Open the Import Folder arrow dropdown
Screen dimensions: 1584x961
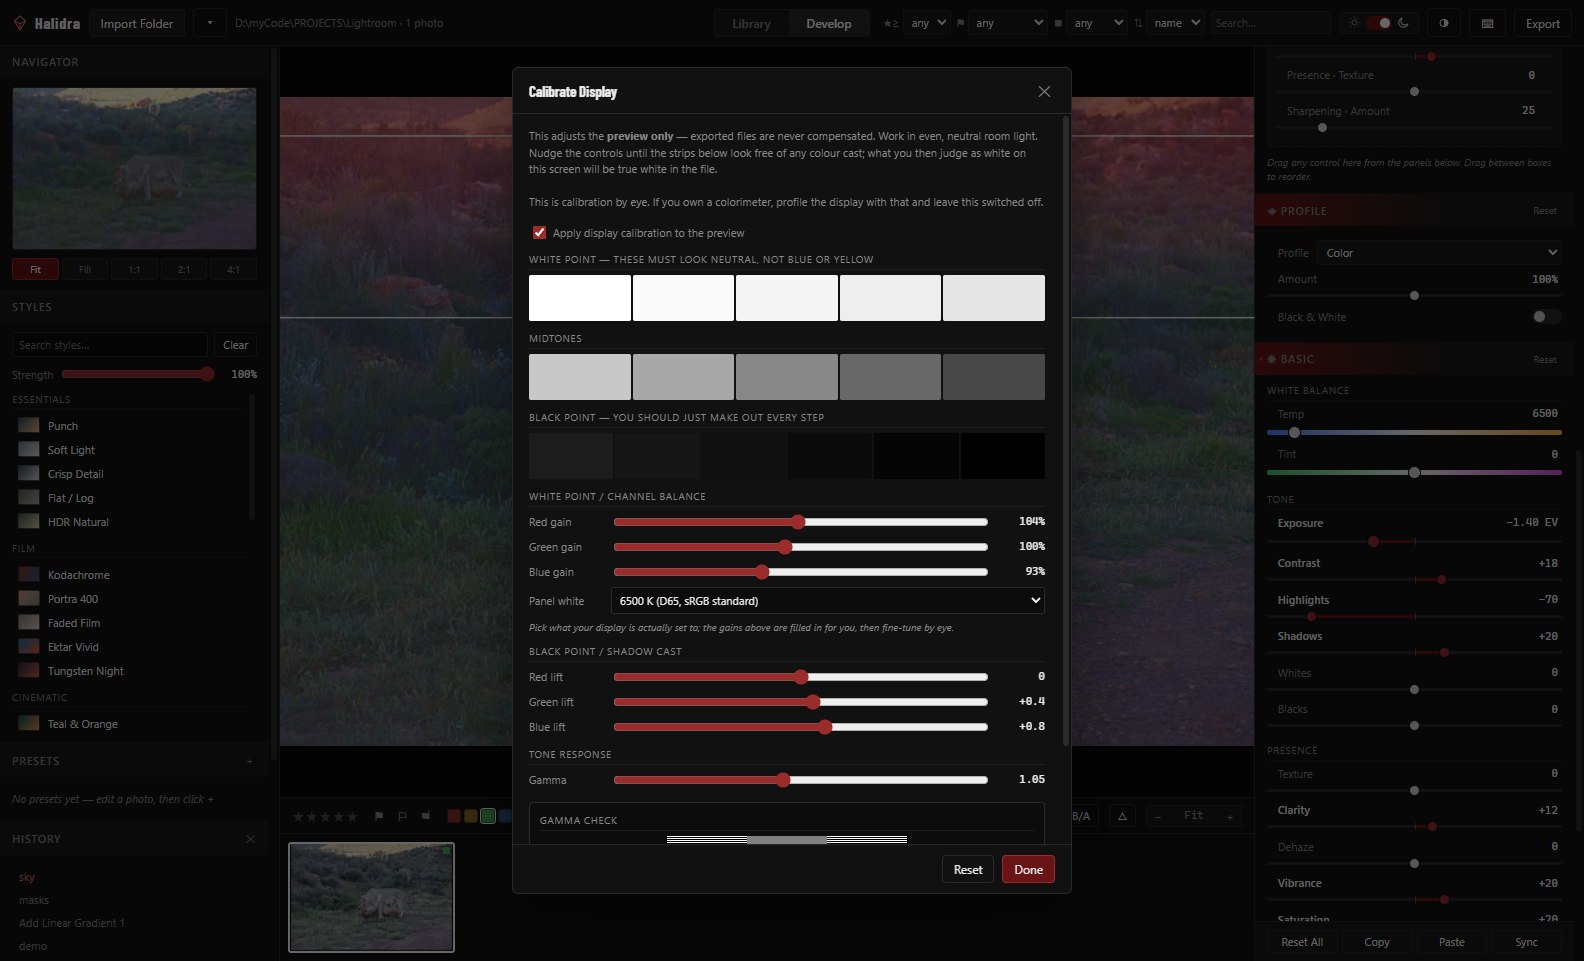coord(210,23)
